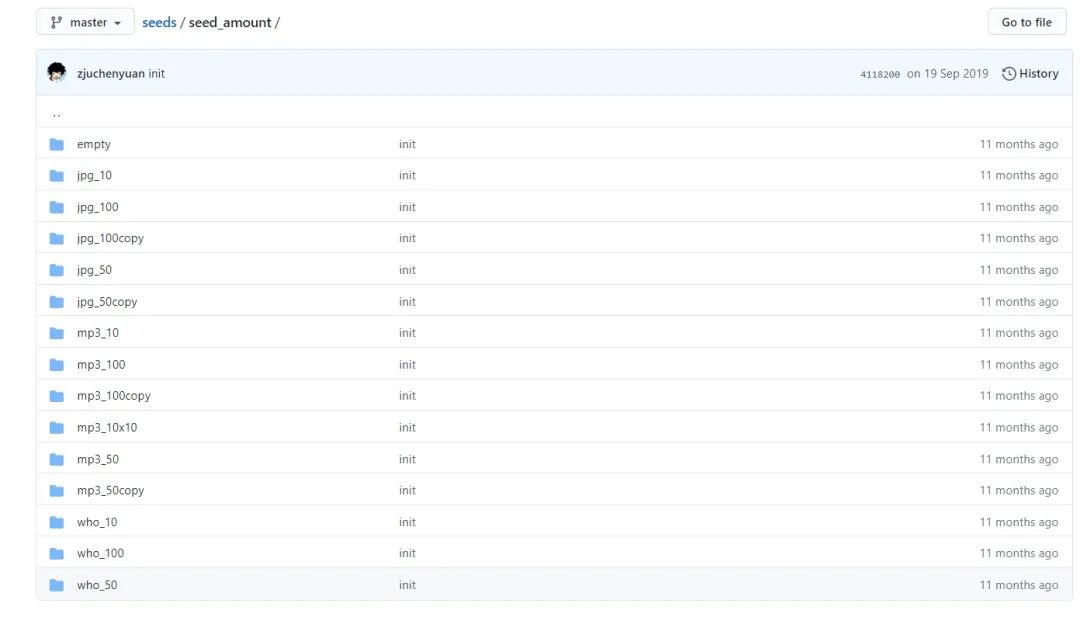The height and width of the screenshot is (617, 1080).
Task: Open the who_100 folder
Action: [100, 553]
